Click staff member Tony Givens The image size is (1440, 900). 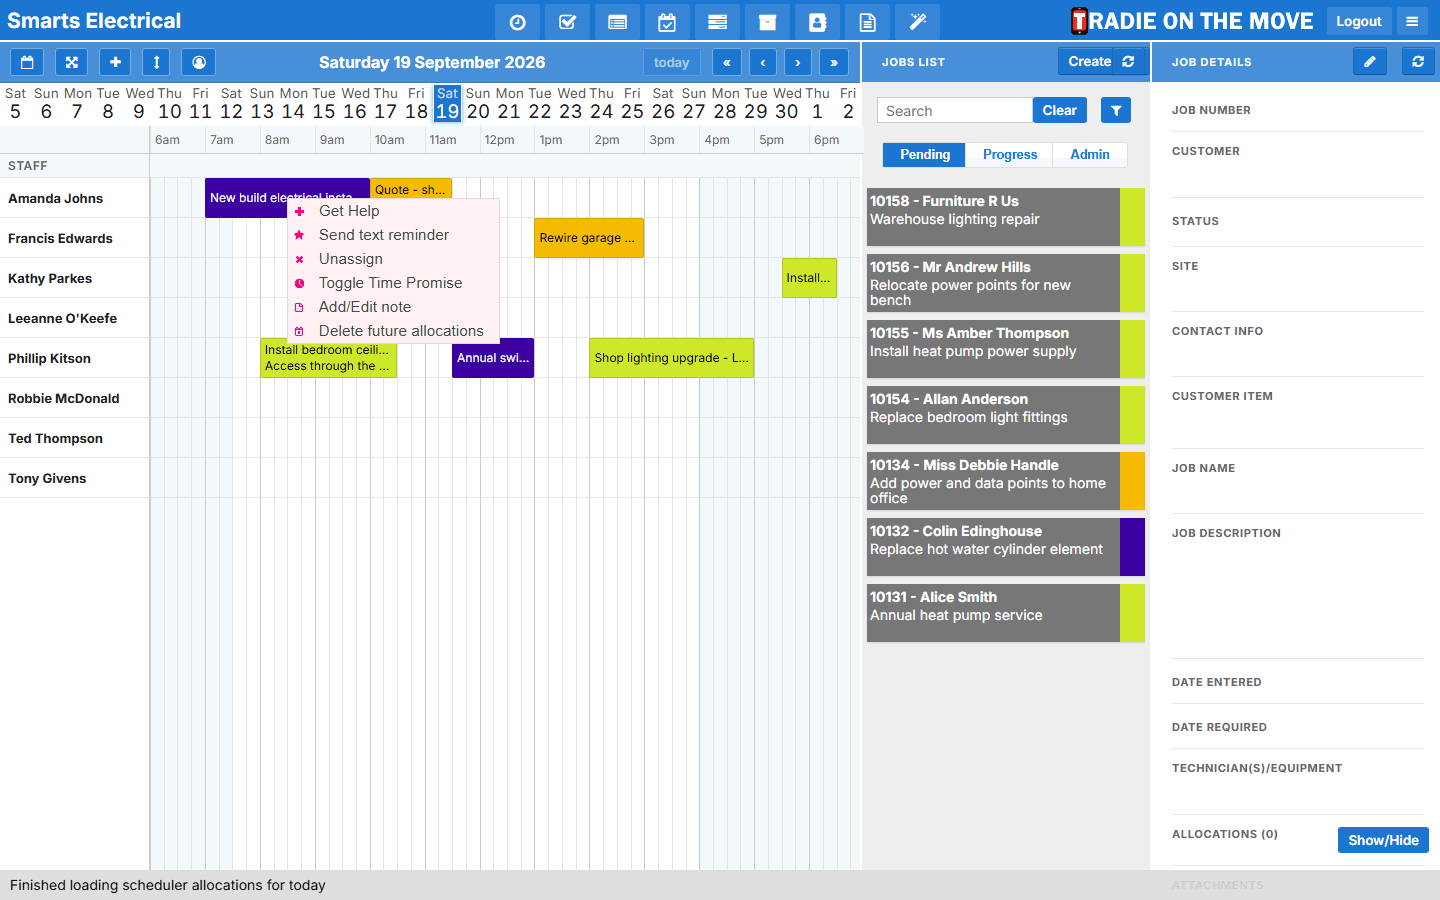click(x=47, y=478)
